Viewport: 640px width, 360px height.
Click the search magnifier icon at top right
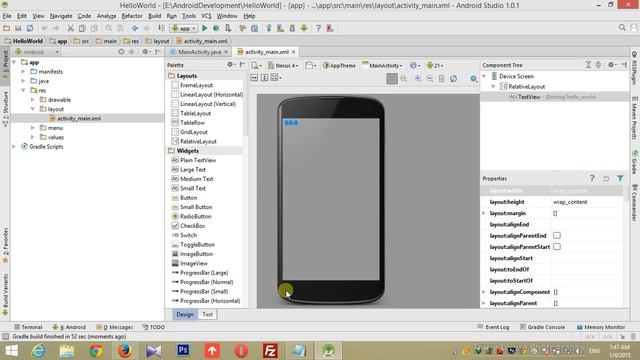pos(622,27)
